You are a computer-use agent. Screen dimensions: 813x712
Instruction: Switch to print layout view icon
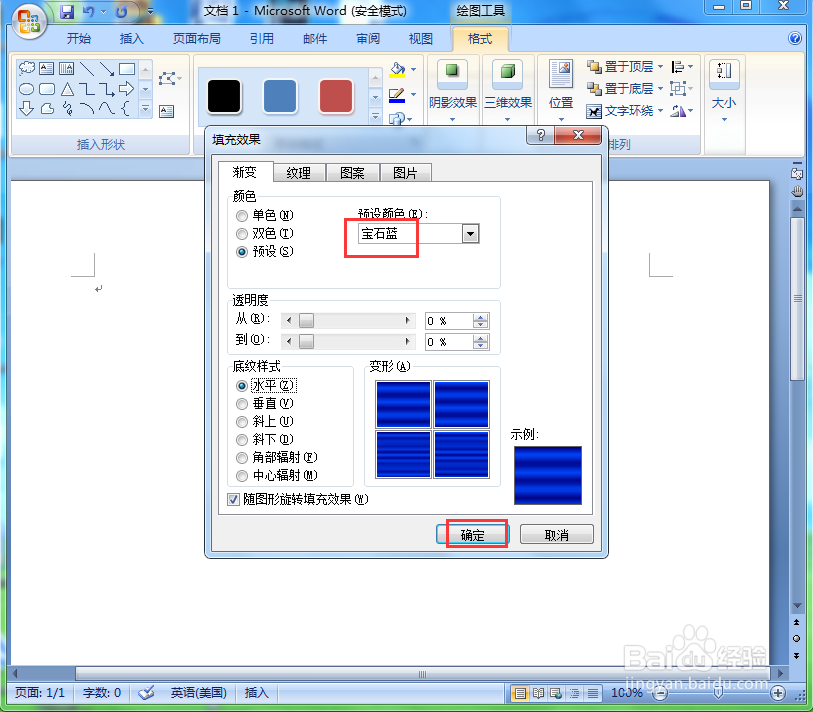[520, 693]
